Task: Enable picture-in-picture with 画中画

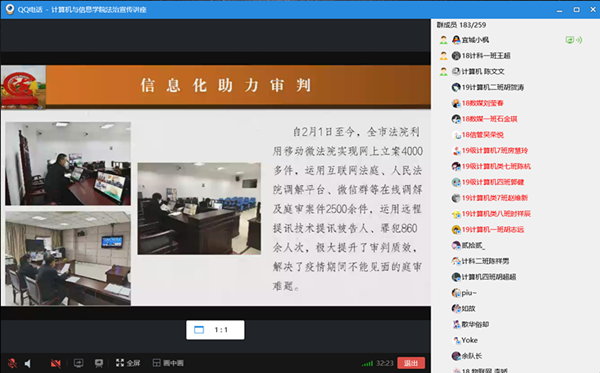Action: 168,363
